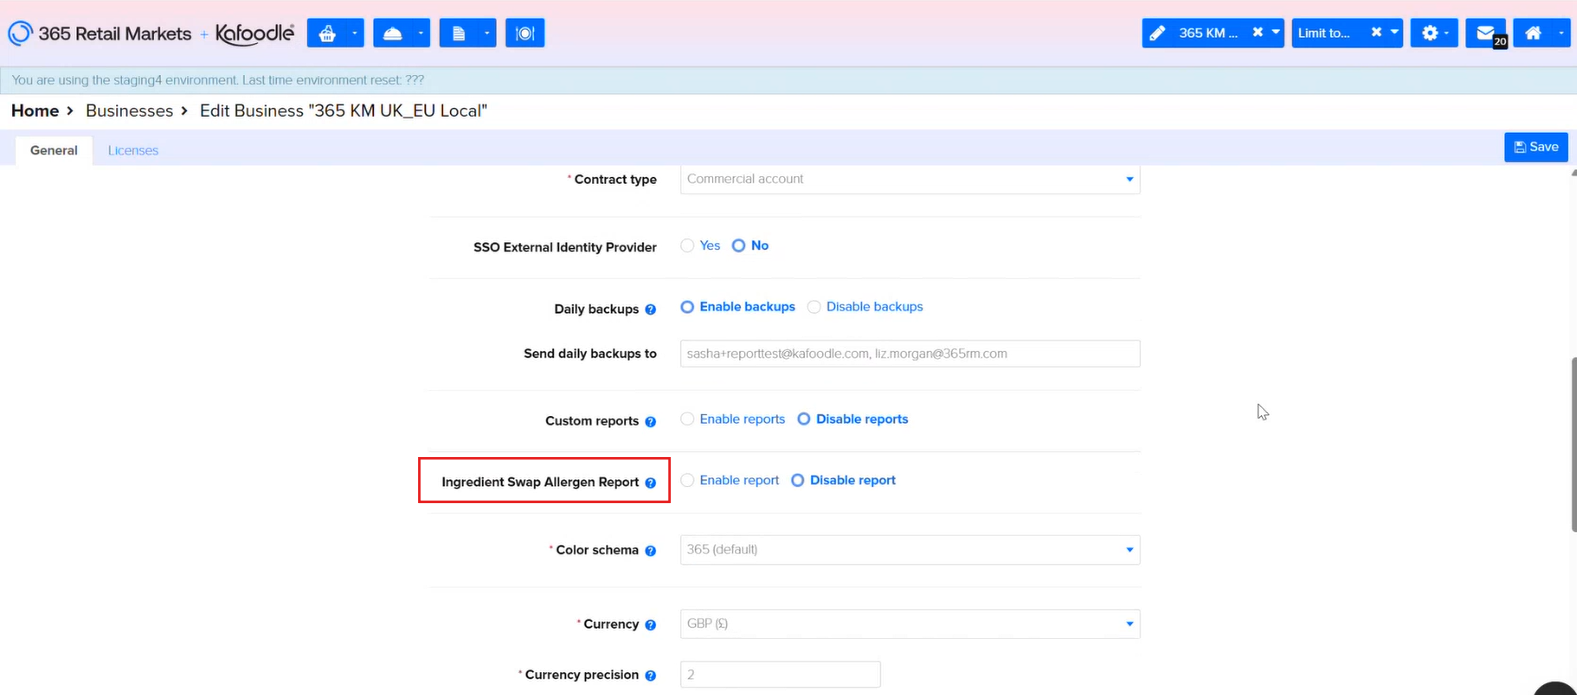
Task: Show the Ingredient Swap Allergen Report help icon
Action: click(x=651, y=483)
